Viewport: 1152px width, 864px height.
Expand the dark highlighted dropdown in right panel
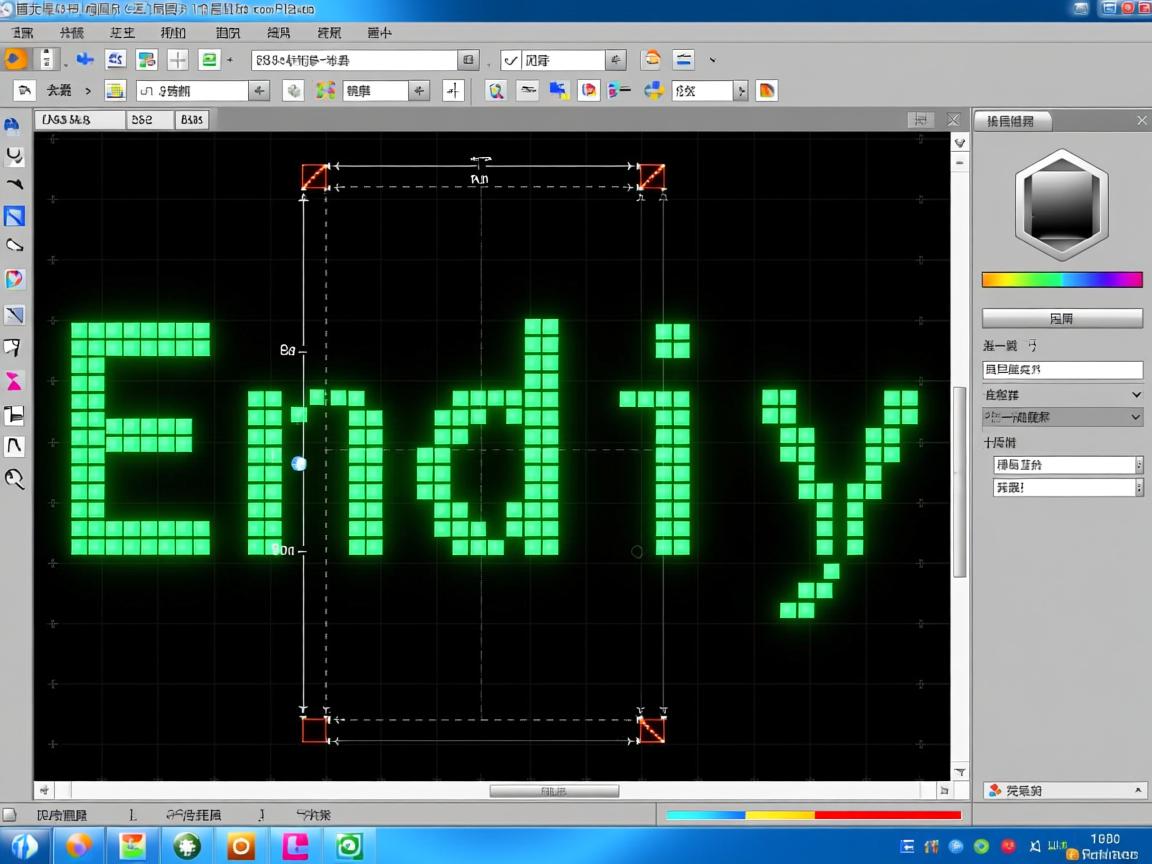pos(1135,417)
